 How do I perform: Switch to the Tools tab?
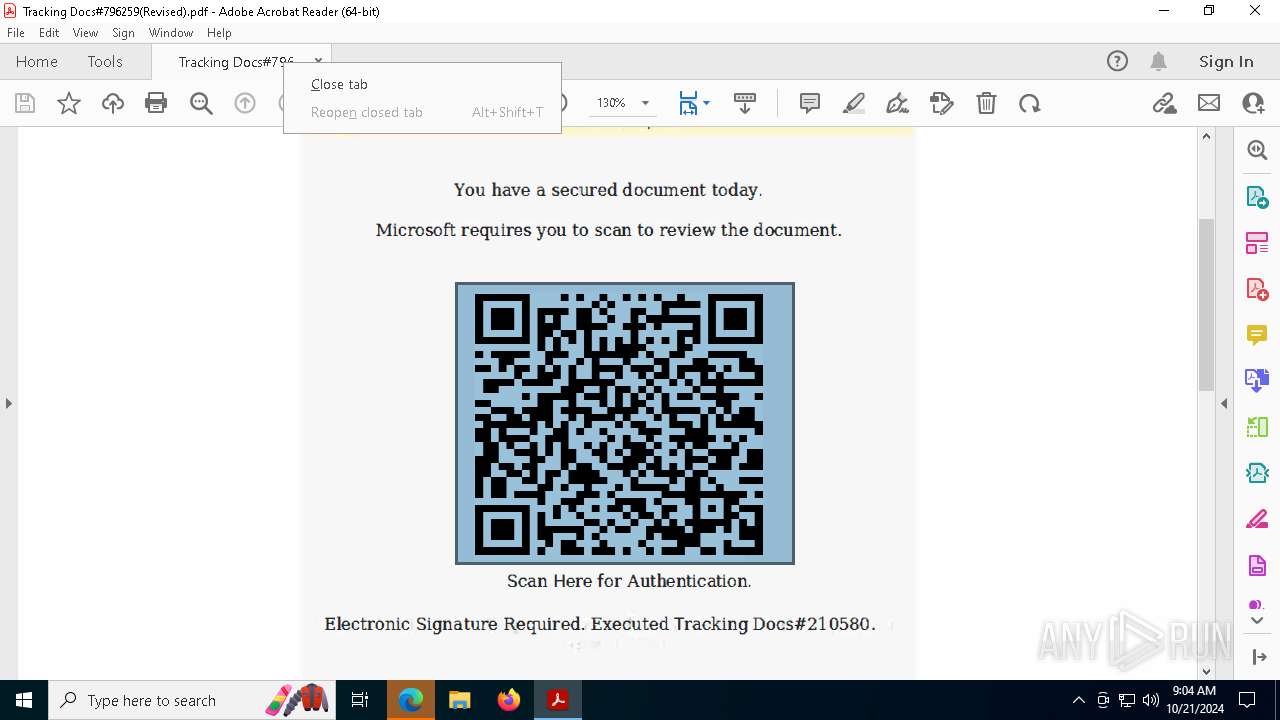pyautogui.click(x=105, y=61)
